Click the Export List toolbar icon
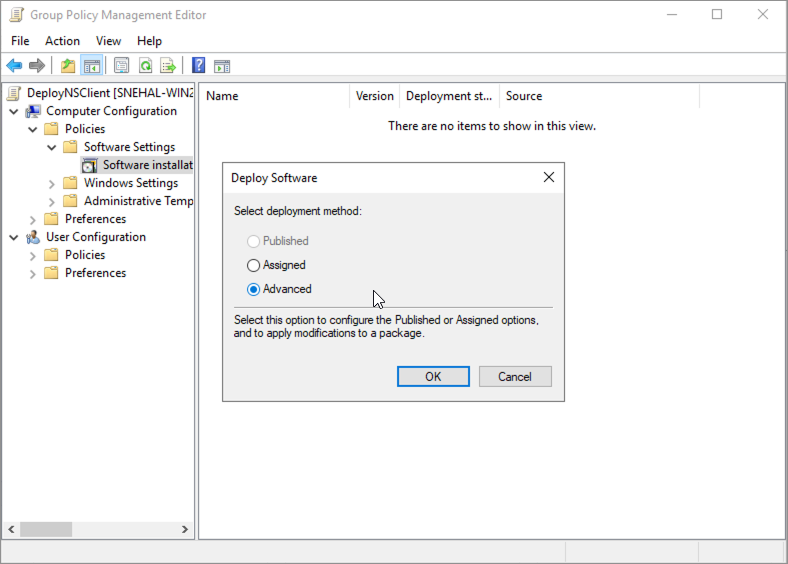Viewport: 788px width, 564px height. [x=168, y=66]
